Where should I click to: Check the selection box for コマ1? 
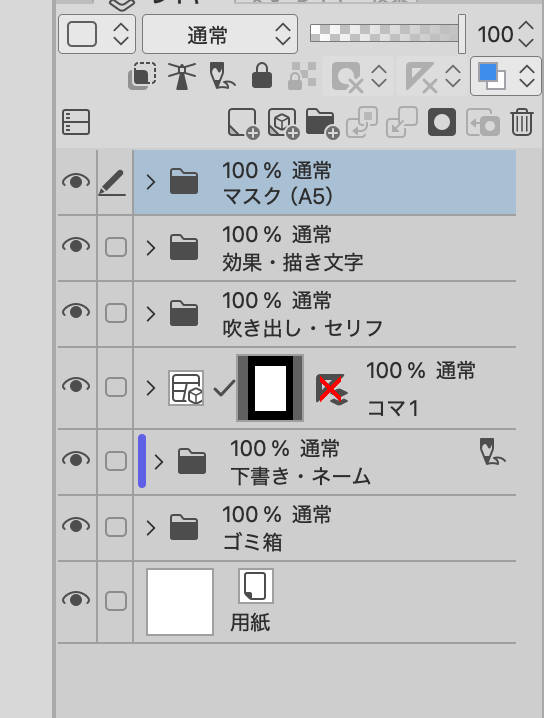[116, 387]
